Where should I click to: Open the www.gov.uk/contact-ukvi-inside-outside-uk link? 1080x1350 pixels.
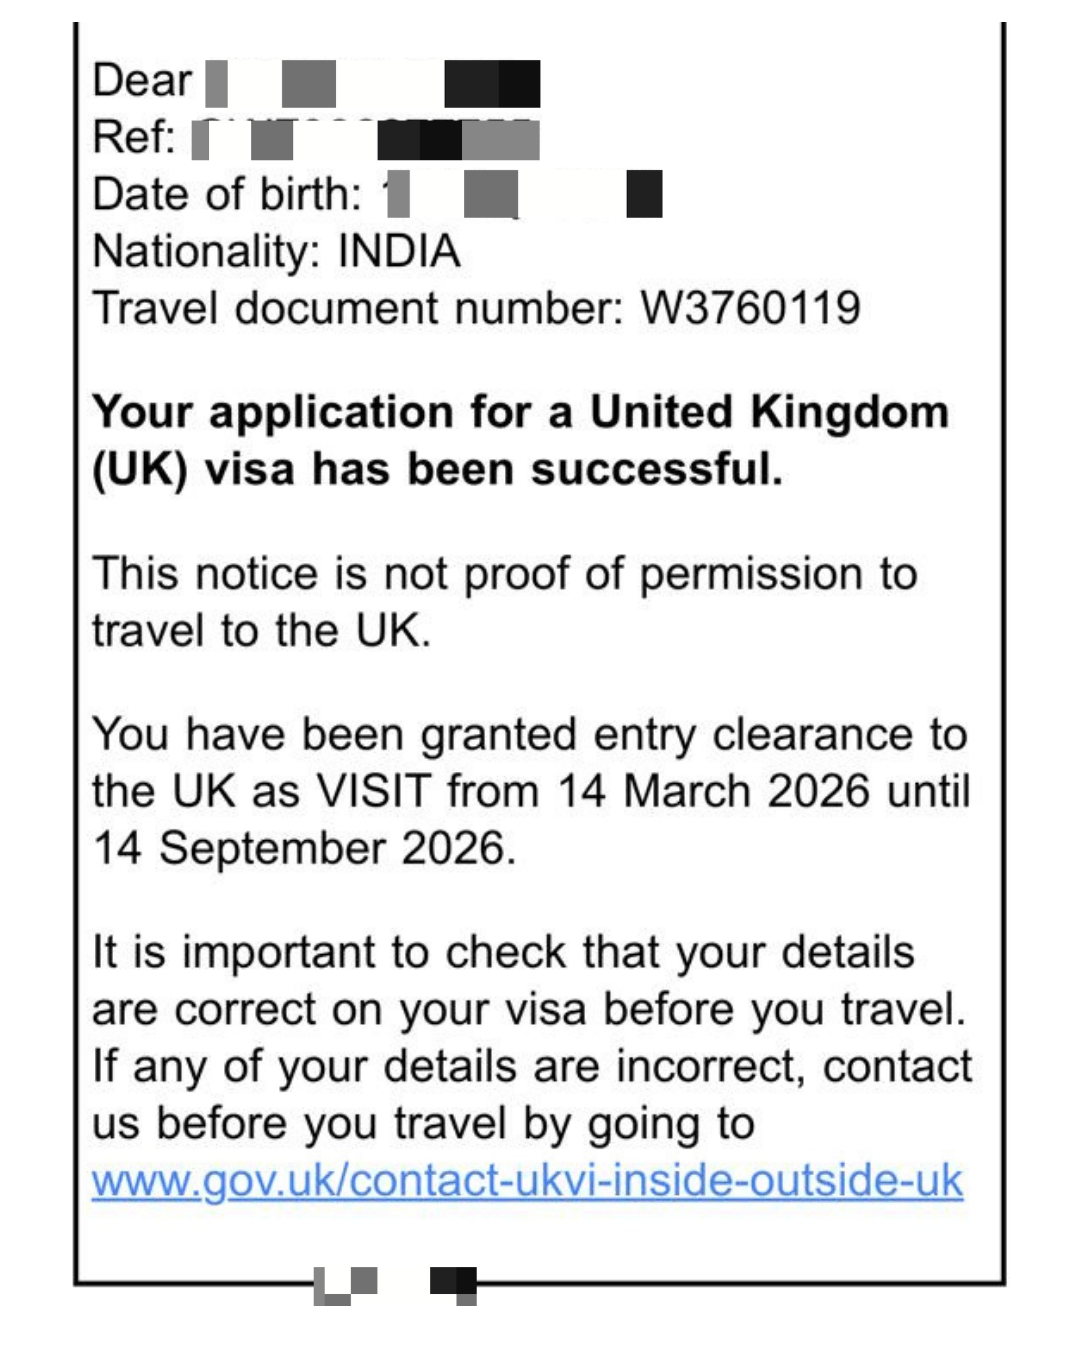click(527, 1181)
